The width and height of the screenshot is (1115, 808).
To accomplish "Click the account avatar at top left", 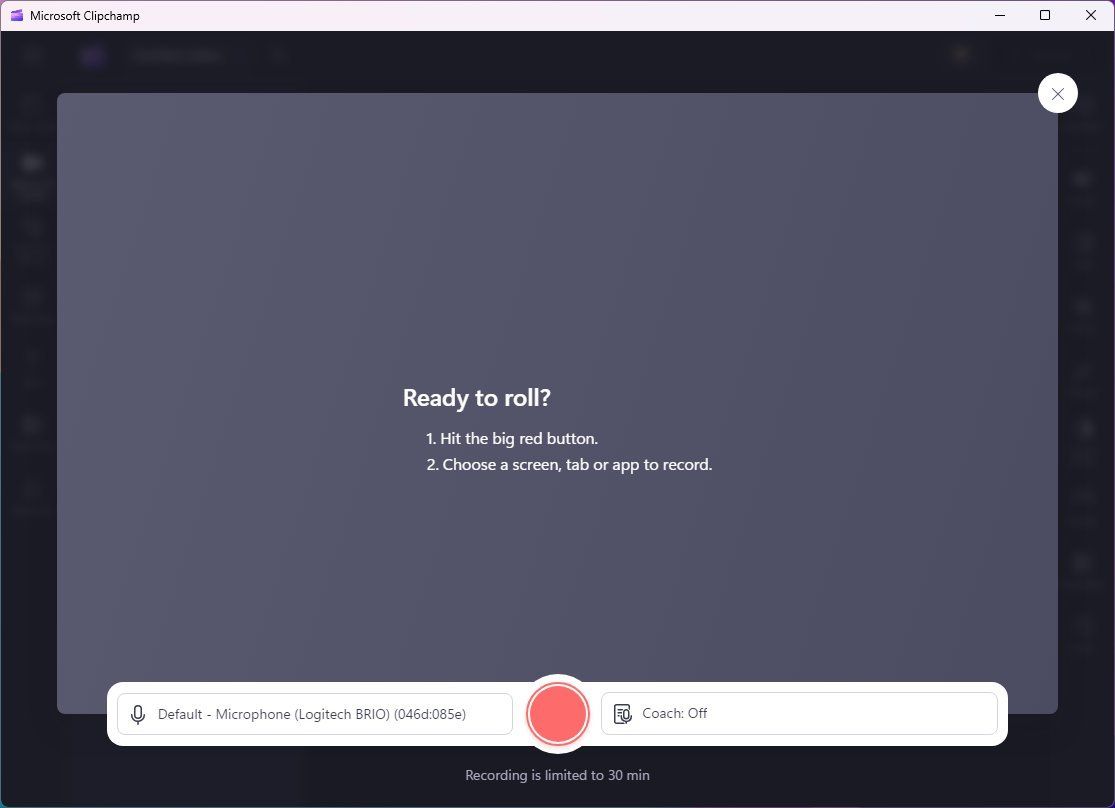I will pyautogui.click(x=960, y=54).
